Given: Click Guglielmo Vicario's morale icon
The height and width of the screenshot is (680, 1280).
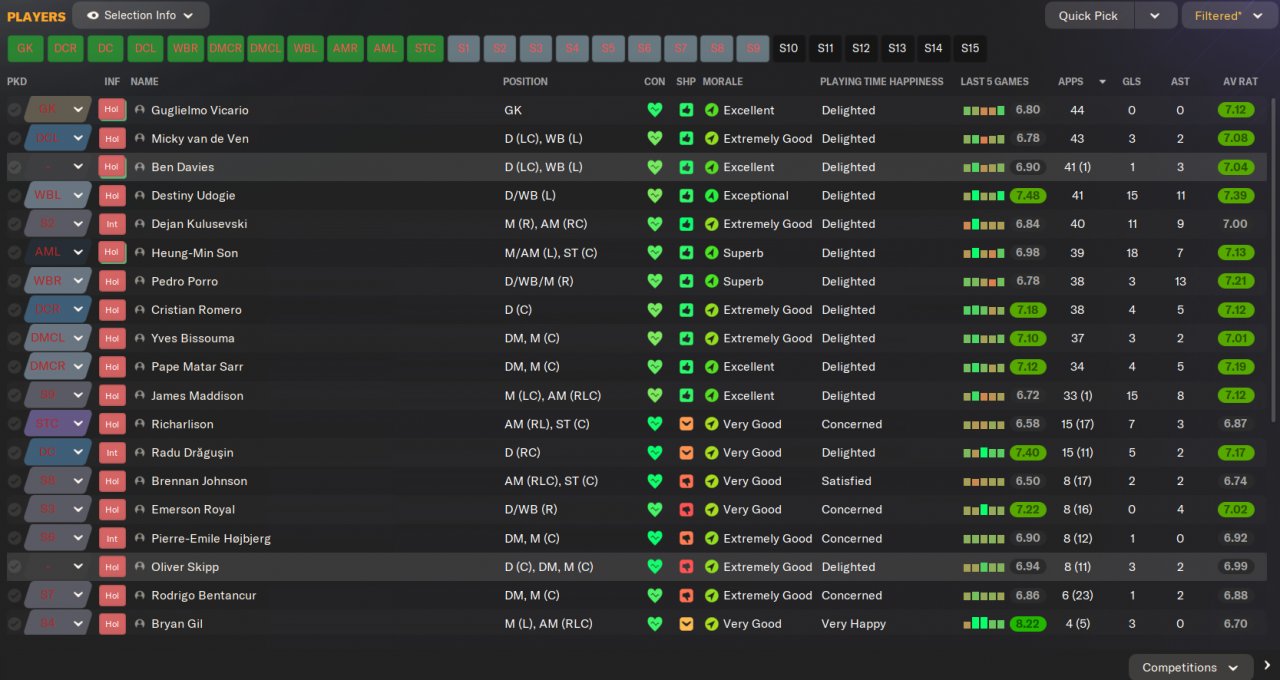Looking at the screenshot, I should pyautogui.click(x=711, y=110).
